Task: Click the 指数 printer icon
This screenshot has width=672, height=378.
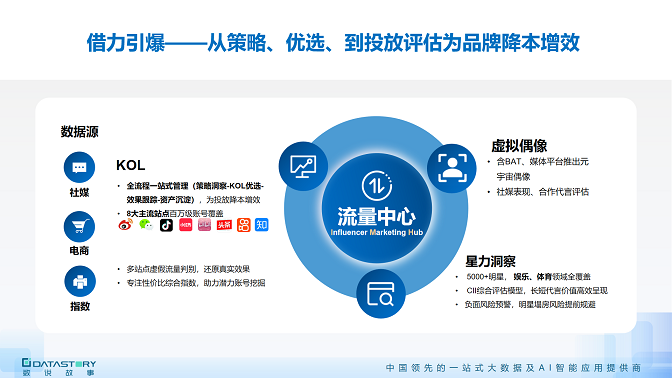Action: tap(80, 282)
